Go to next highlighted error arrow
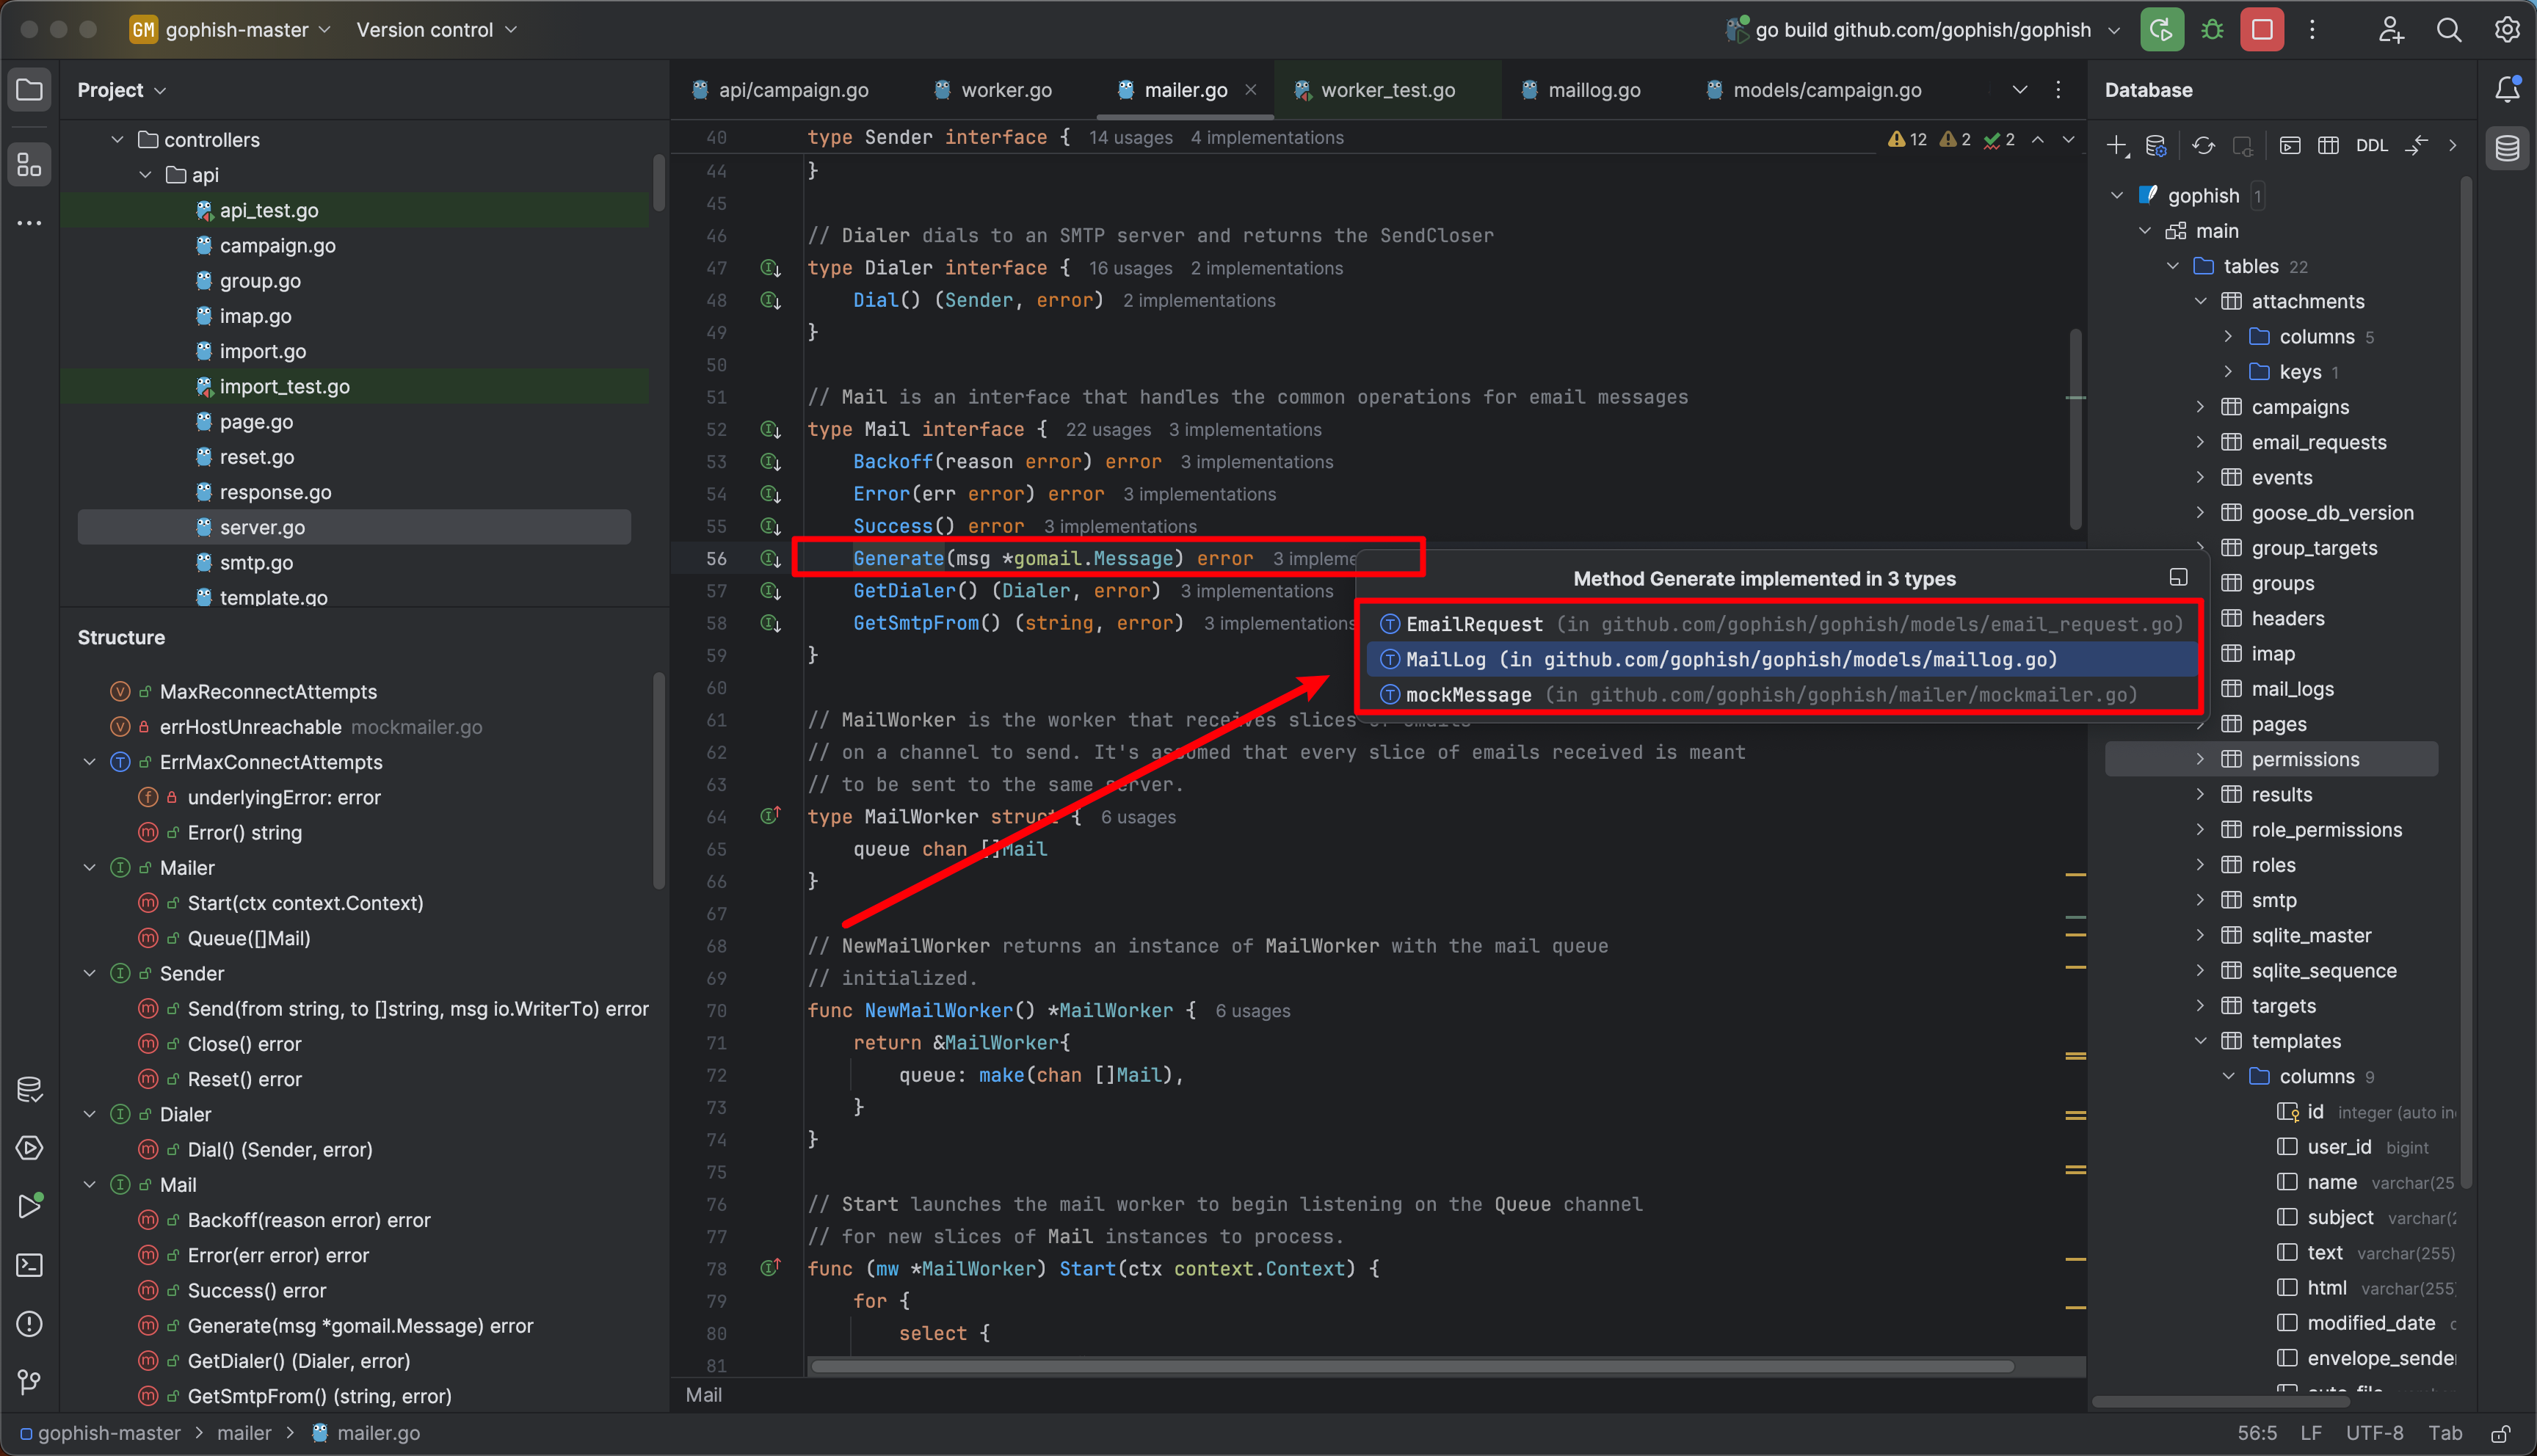Screen dimensions: 2537x1456 pos(2068,139)
